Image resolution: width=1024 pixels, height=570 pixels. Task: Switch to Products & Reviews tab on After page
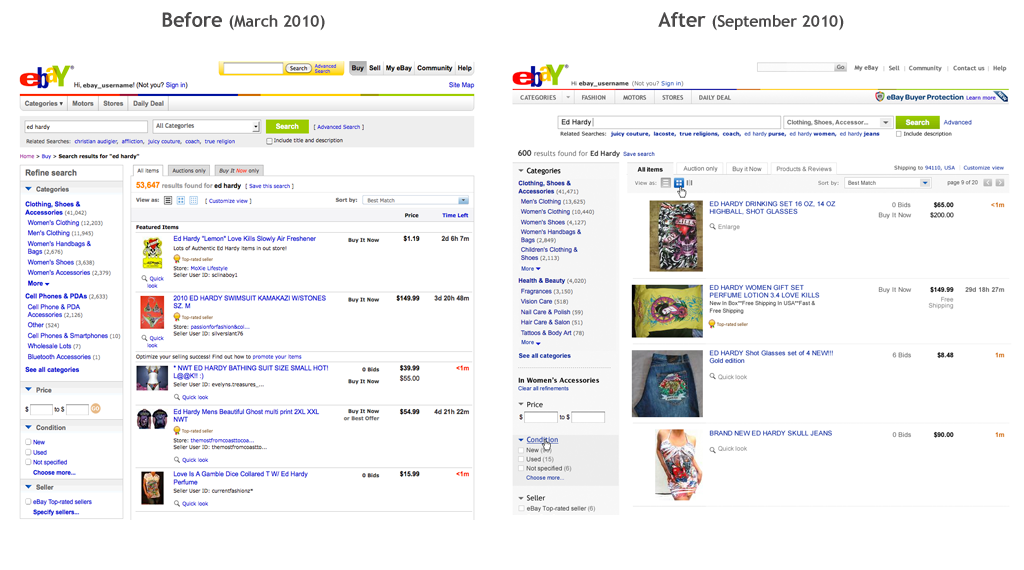tap(804, 168)
